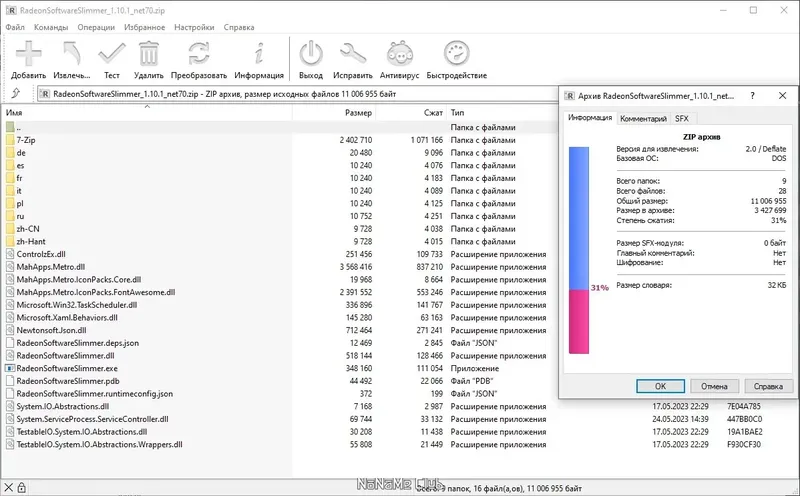Click the WinRAR icon in main title bar
The image size is (800, 496).
[x=11, y=10]
